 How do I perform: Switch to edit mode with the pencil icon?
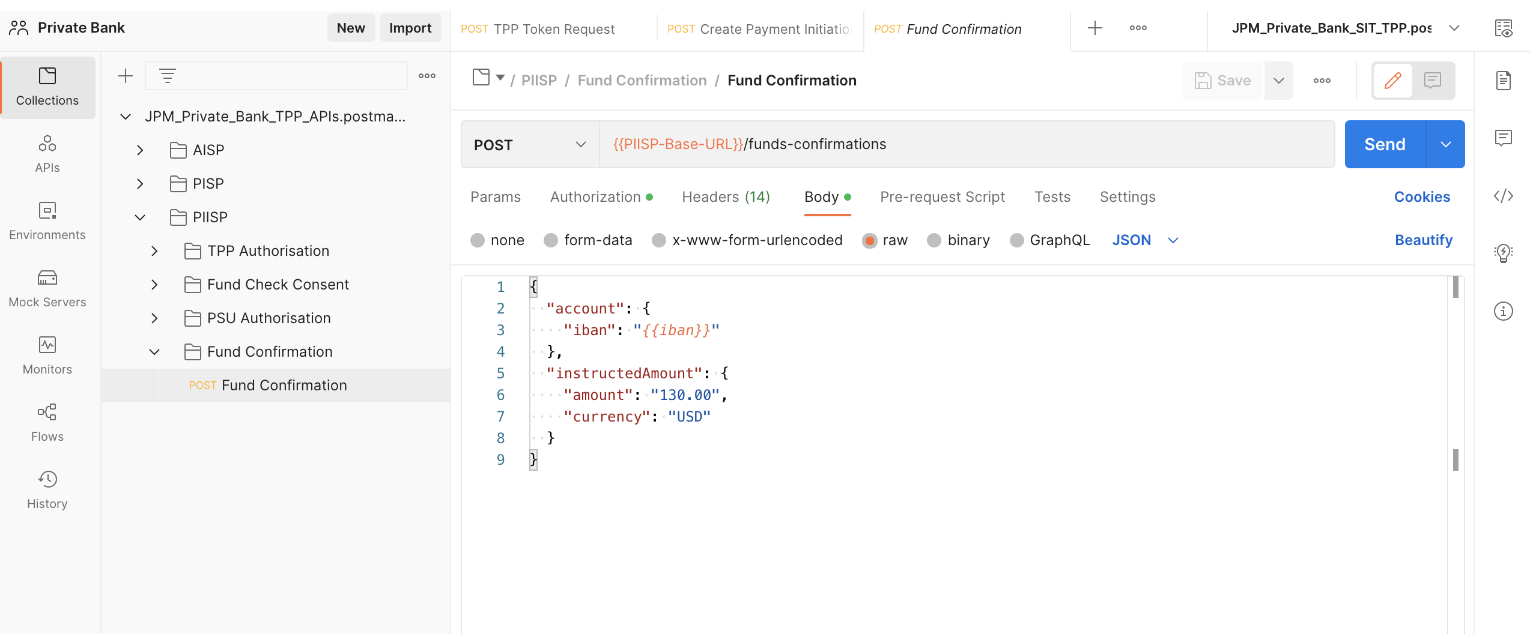coord(1393,81)
